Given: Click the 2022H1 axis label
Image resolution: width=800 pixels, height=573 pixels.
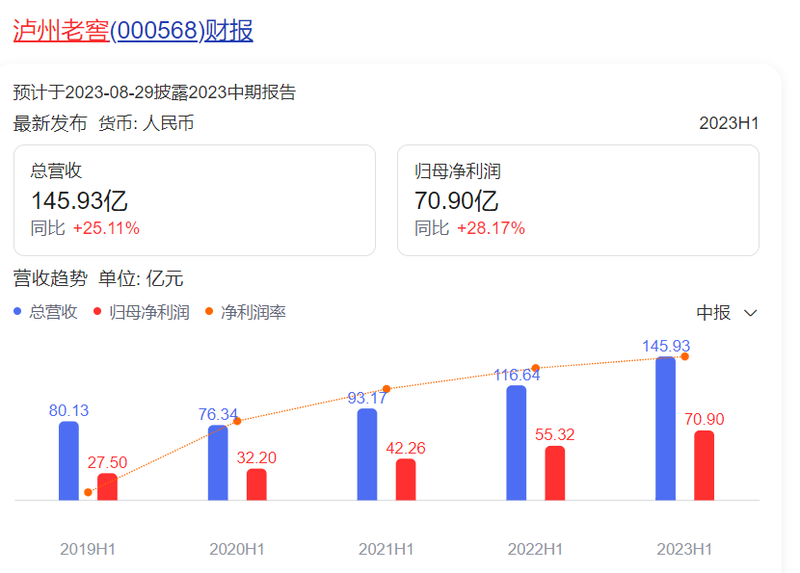Looking at the screenshot, I should tap(535, 549).
